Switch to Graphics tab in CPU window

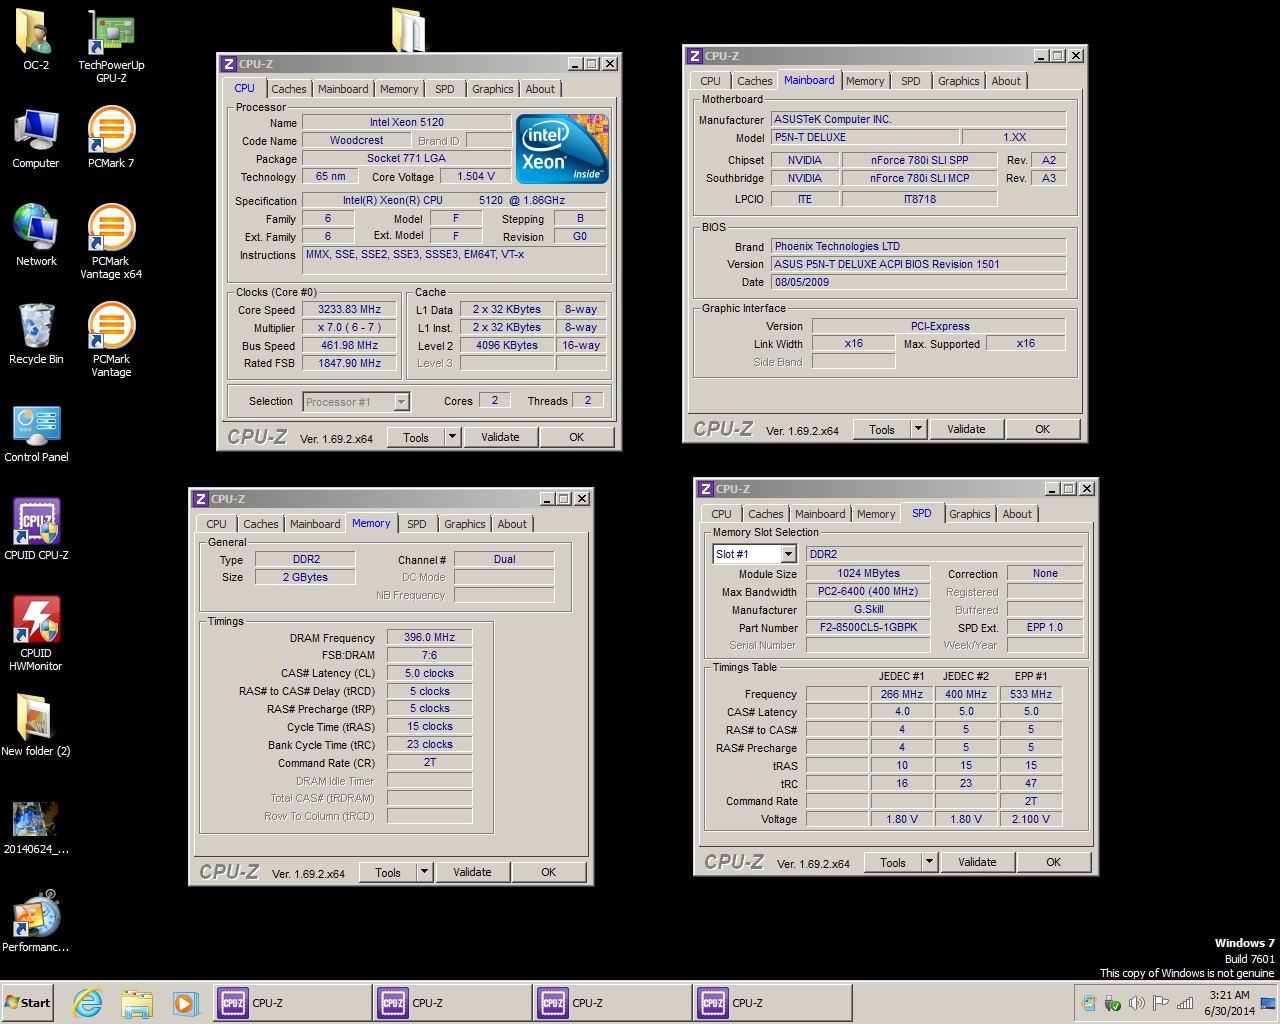(x=493, y=89)
